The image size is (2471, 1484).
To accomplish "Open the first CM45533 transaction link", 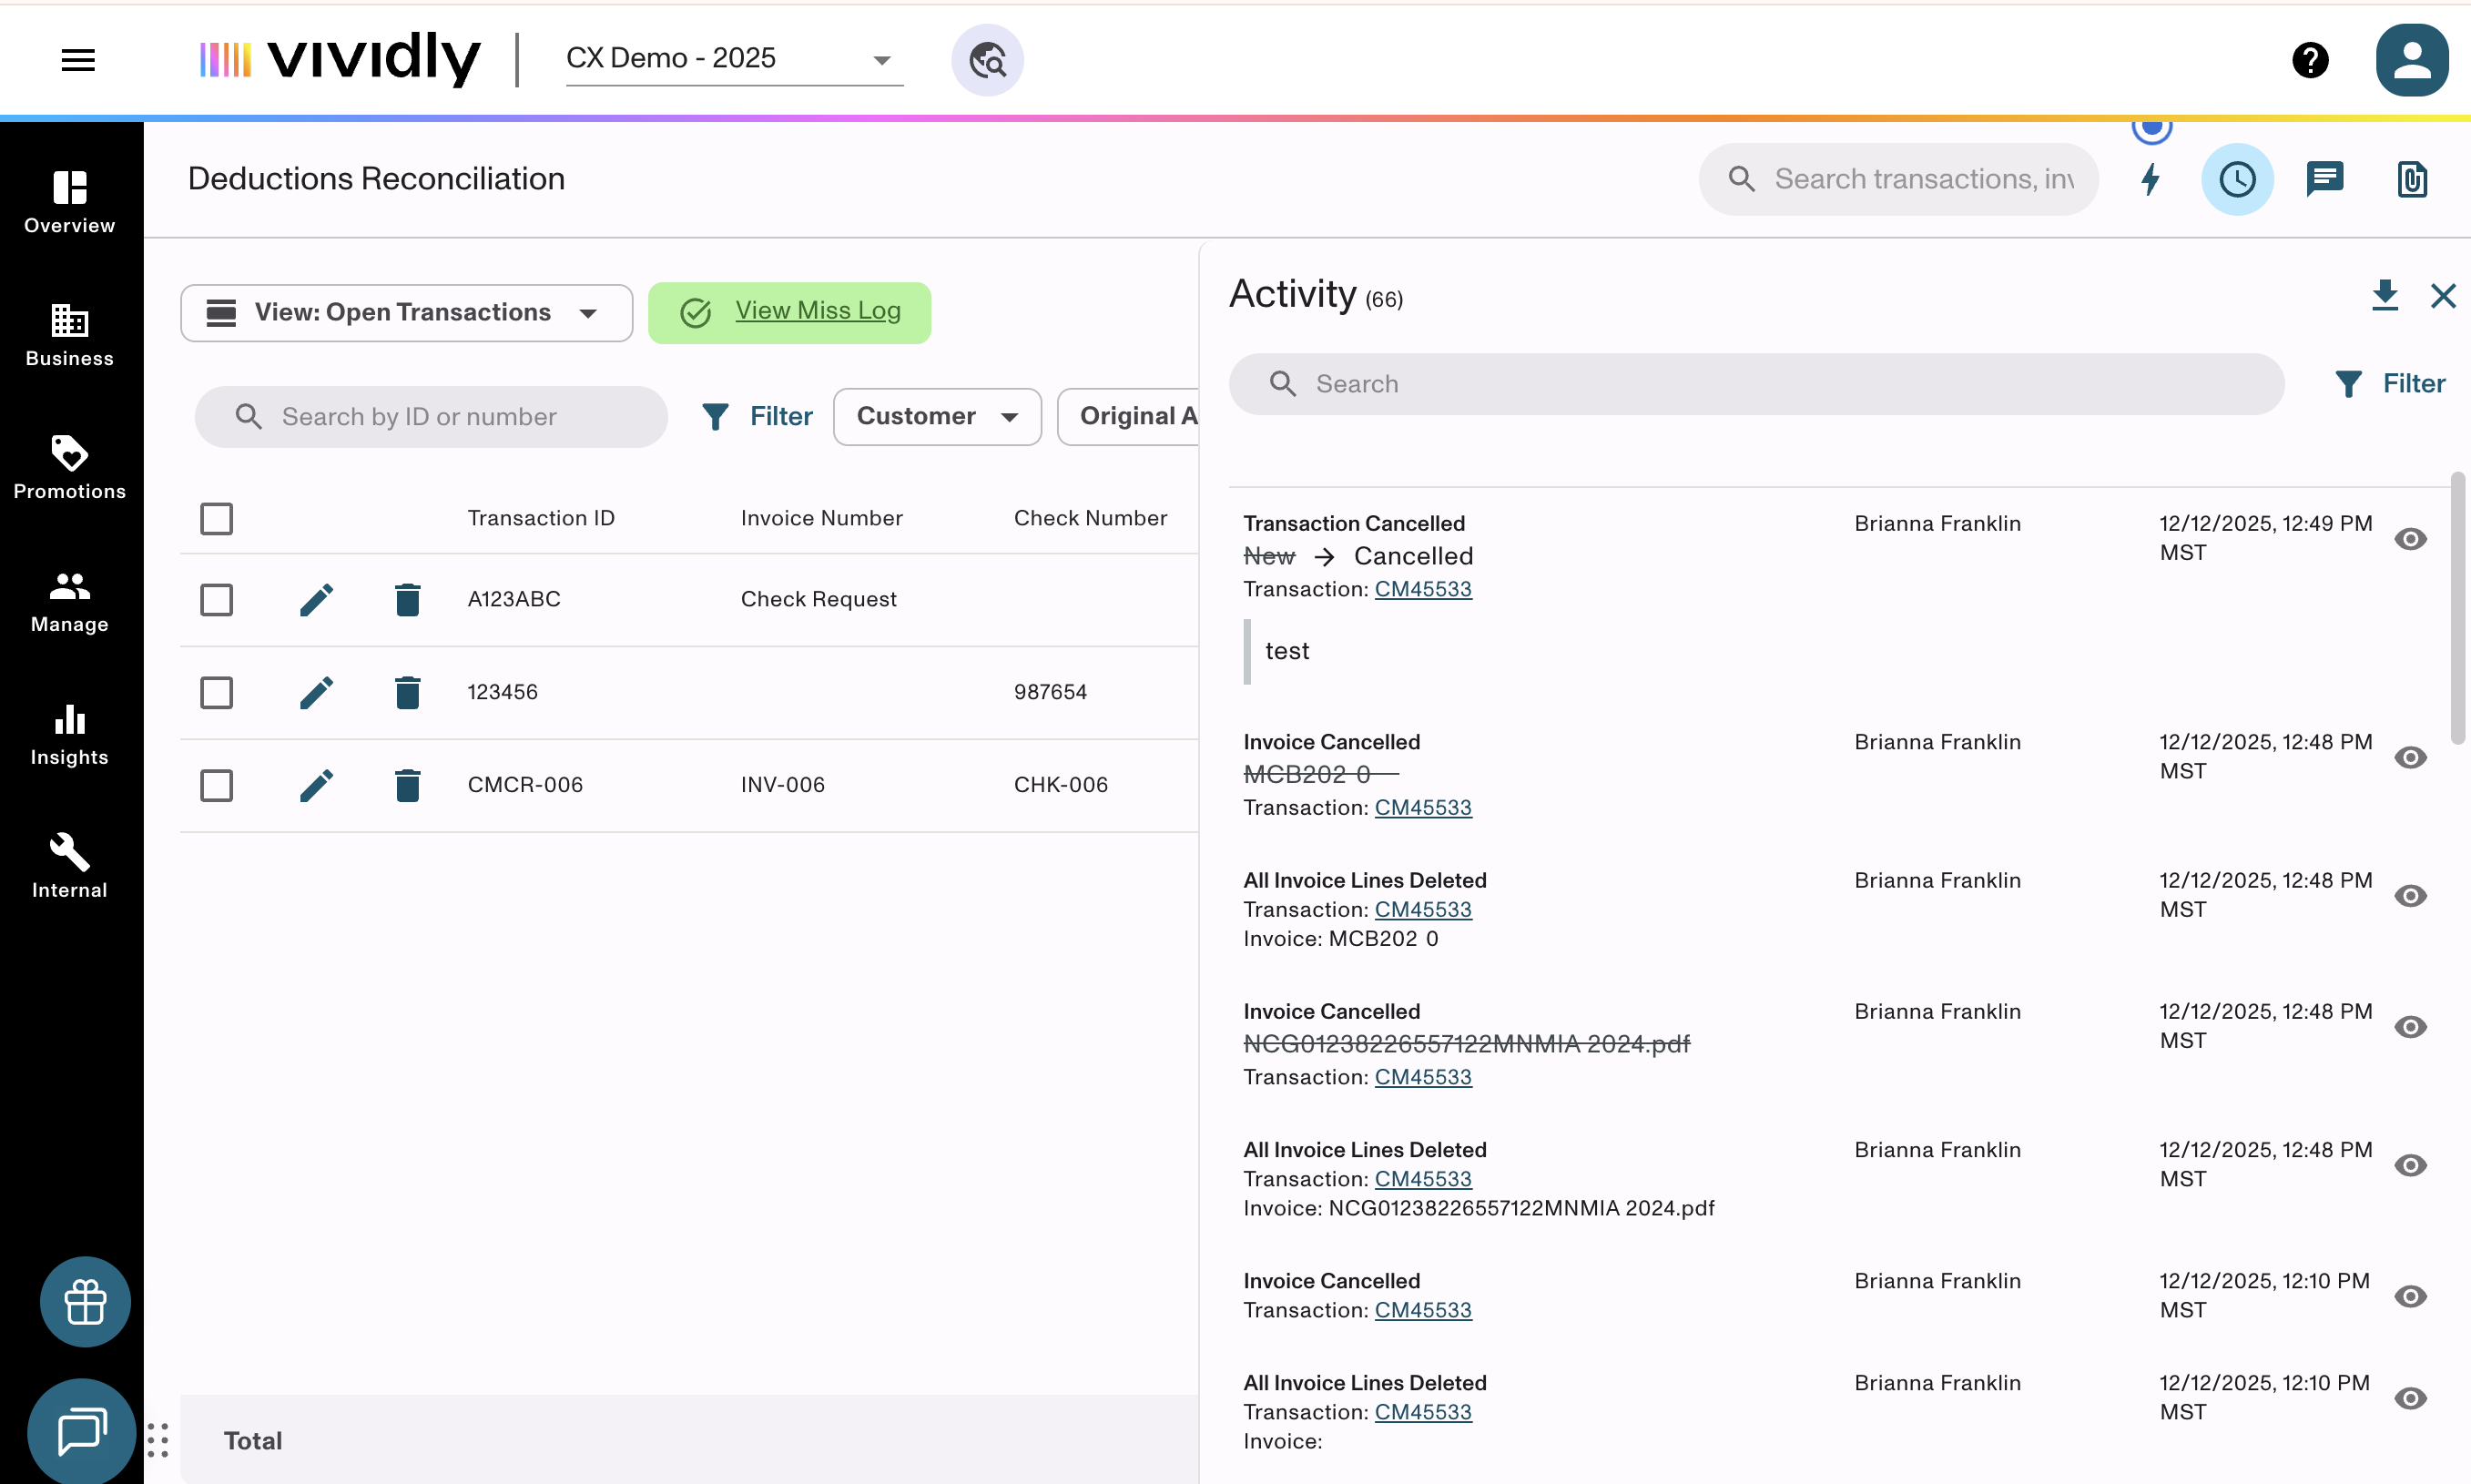I will click(x=1422, y=589).
